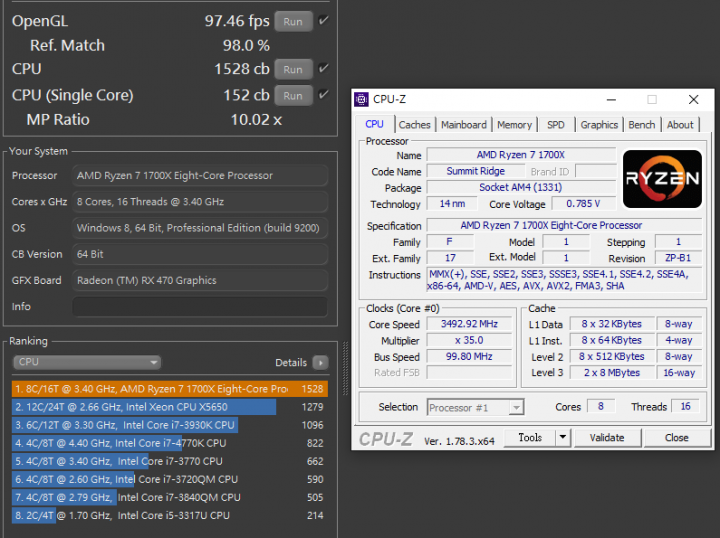Click the Multiplier x 35.0 value
This screenshot has width=720, height=538.
[x=469, y=340]
